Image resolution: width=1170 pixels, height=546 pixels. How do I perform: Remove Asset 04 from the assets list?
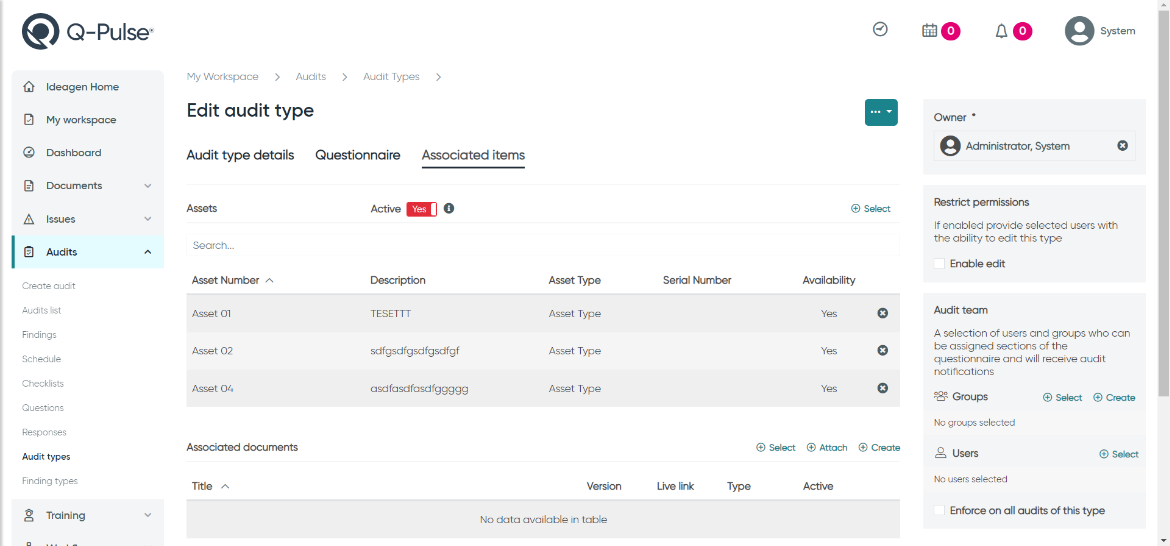[883, 388]
